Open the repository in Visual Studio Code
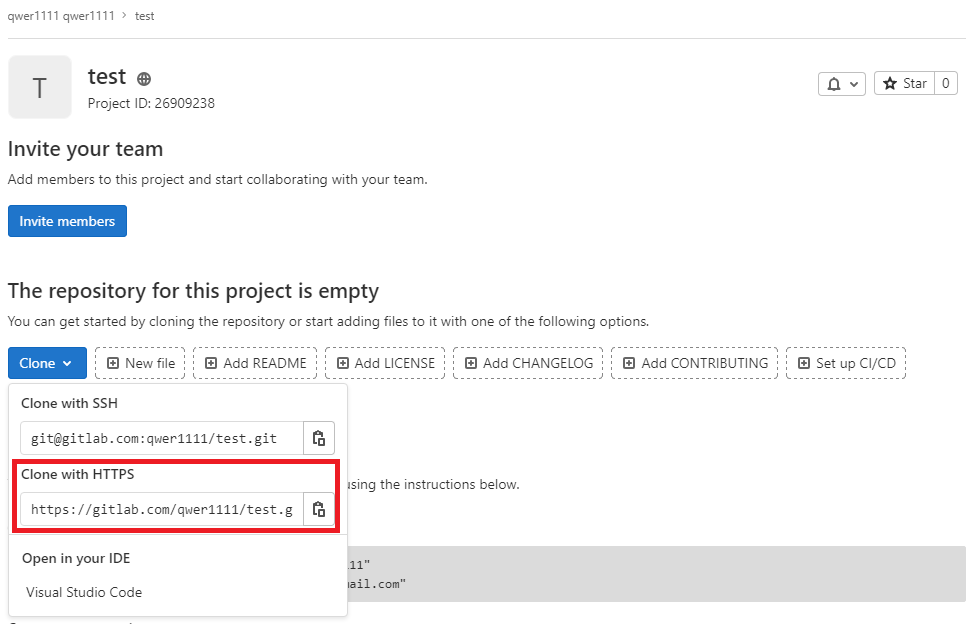The height and width of the screenshot is (624, 966). [83, 592]
